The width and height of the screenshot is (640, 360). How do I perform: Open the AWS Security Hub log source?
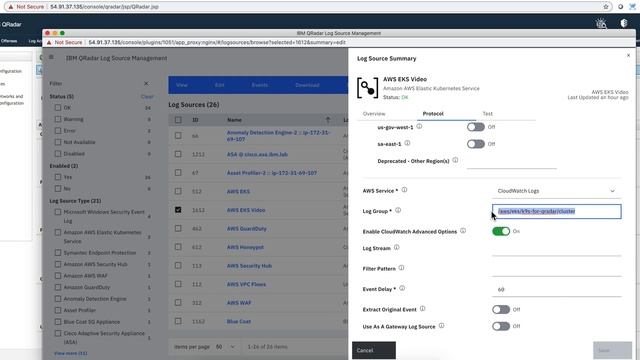(249, 266)
